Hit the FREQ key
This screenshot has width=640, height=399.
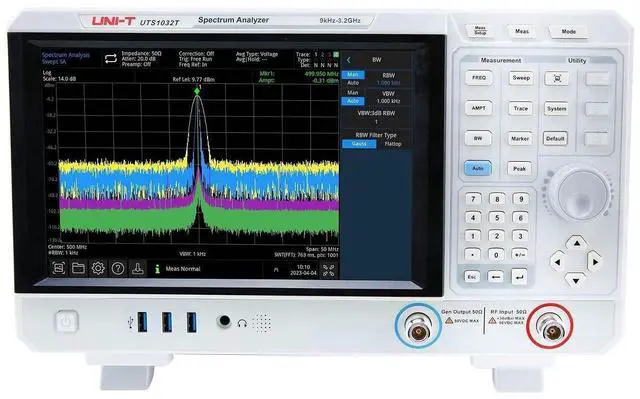pyautogui.click(x=479, y=78)
